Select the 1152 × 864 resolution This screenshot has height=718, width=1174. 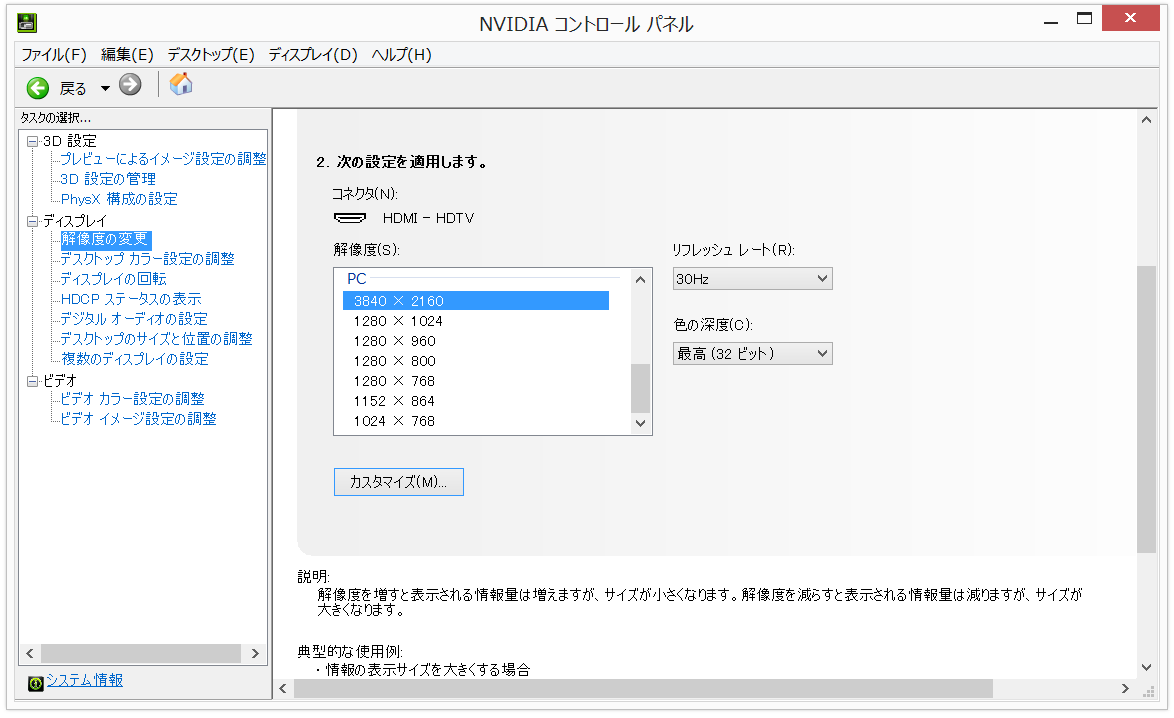click(x=395, y=401)
